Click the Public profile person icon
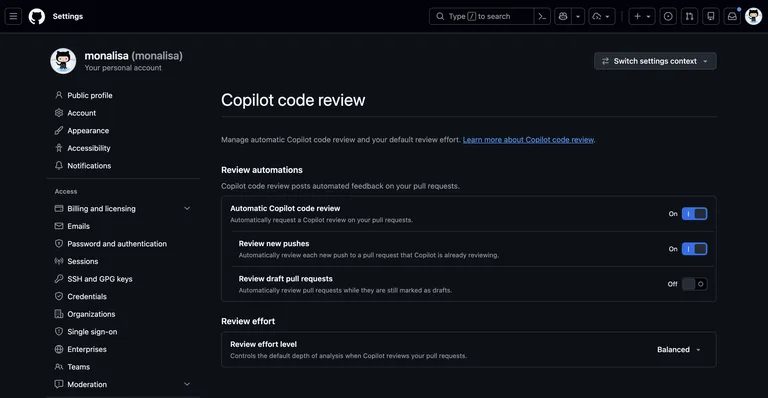 tap(59, 95)
